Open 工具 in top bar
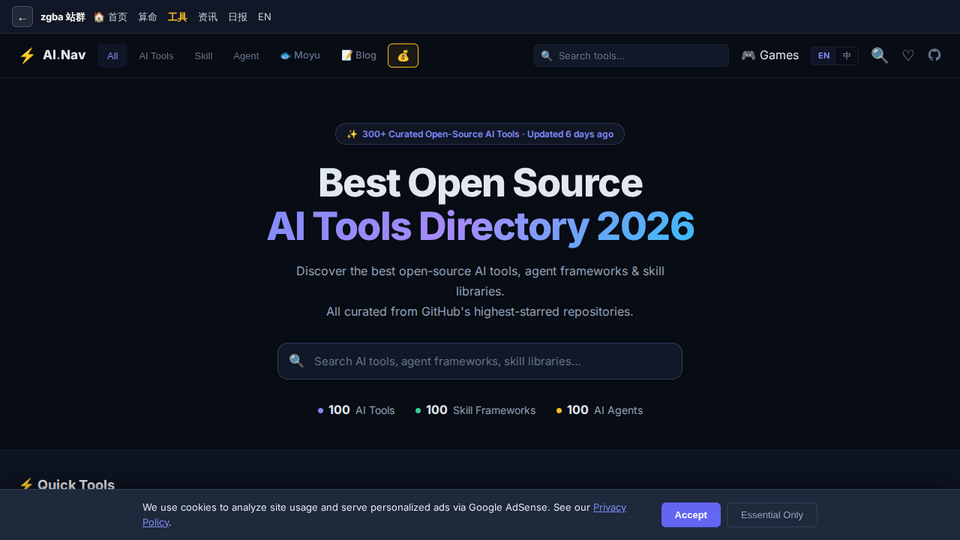Viewport: 960px width, 540px height. pyautogui.click(x=178, y=17)
